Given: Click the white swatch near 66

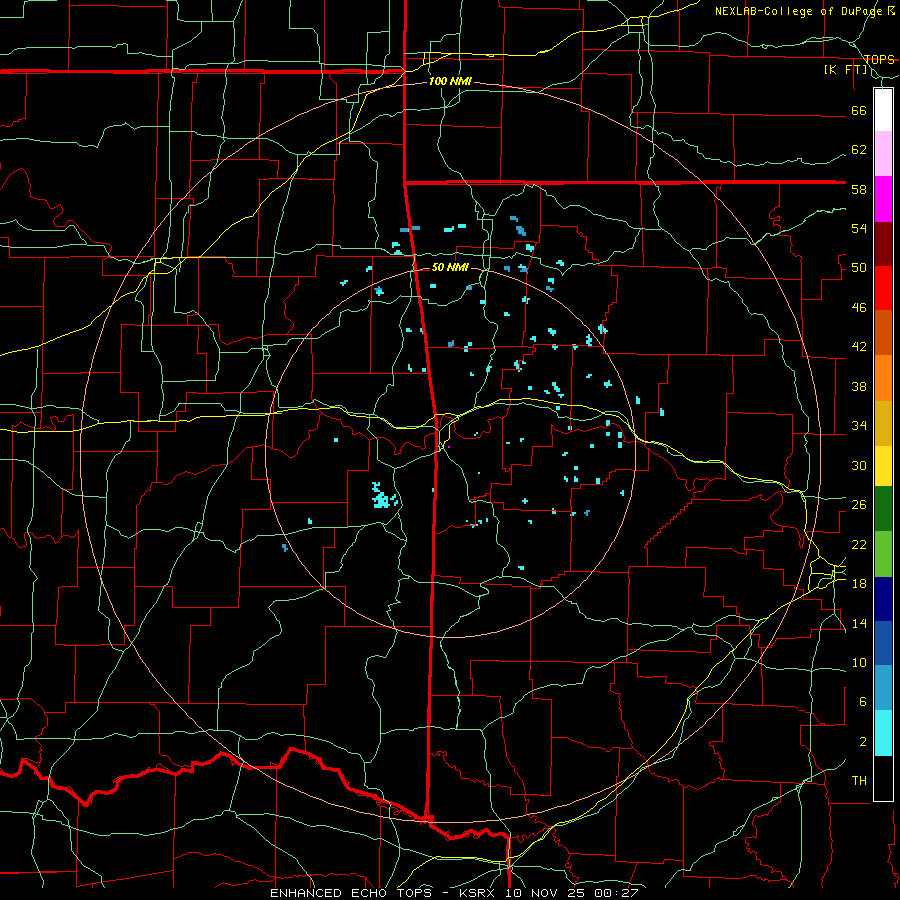Looking at the screenshot, I should [883, 110].
